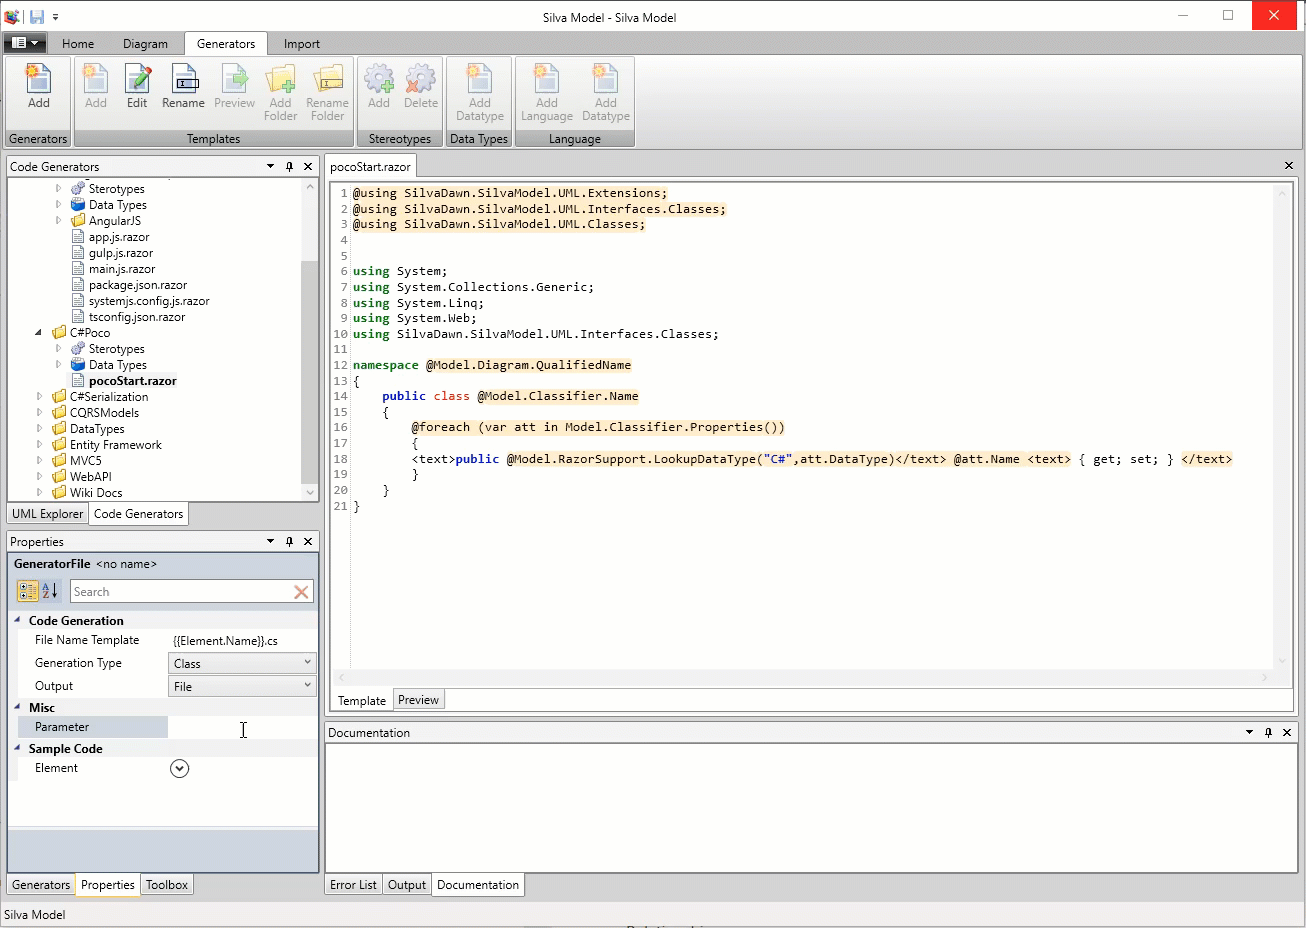The image size is (1306, 928).
Task: Click Add in the Templates group
Action: [x=96, y=86]
